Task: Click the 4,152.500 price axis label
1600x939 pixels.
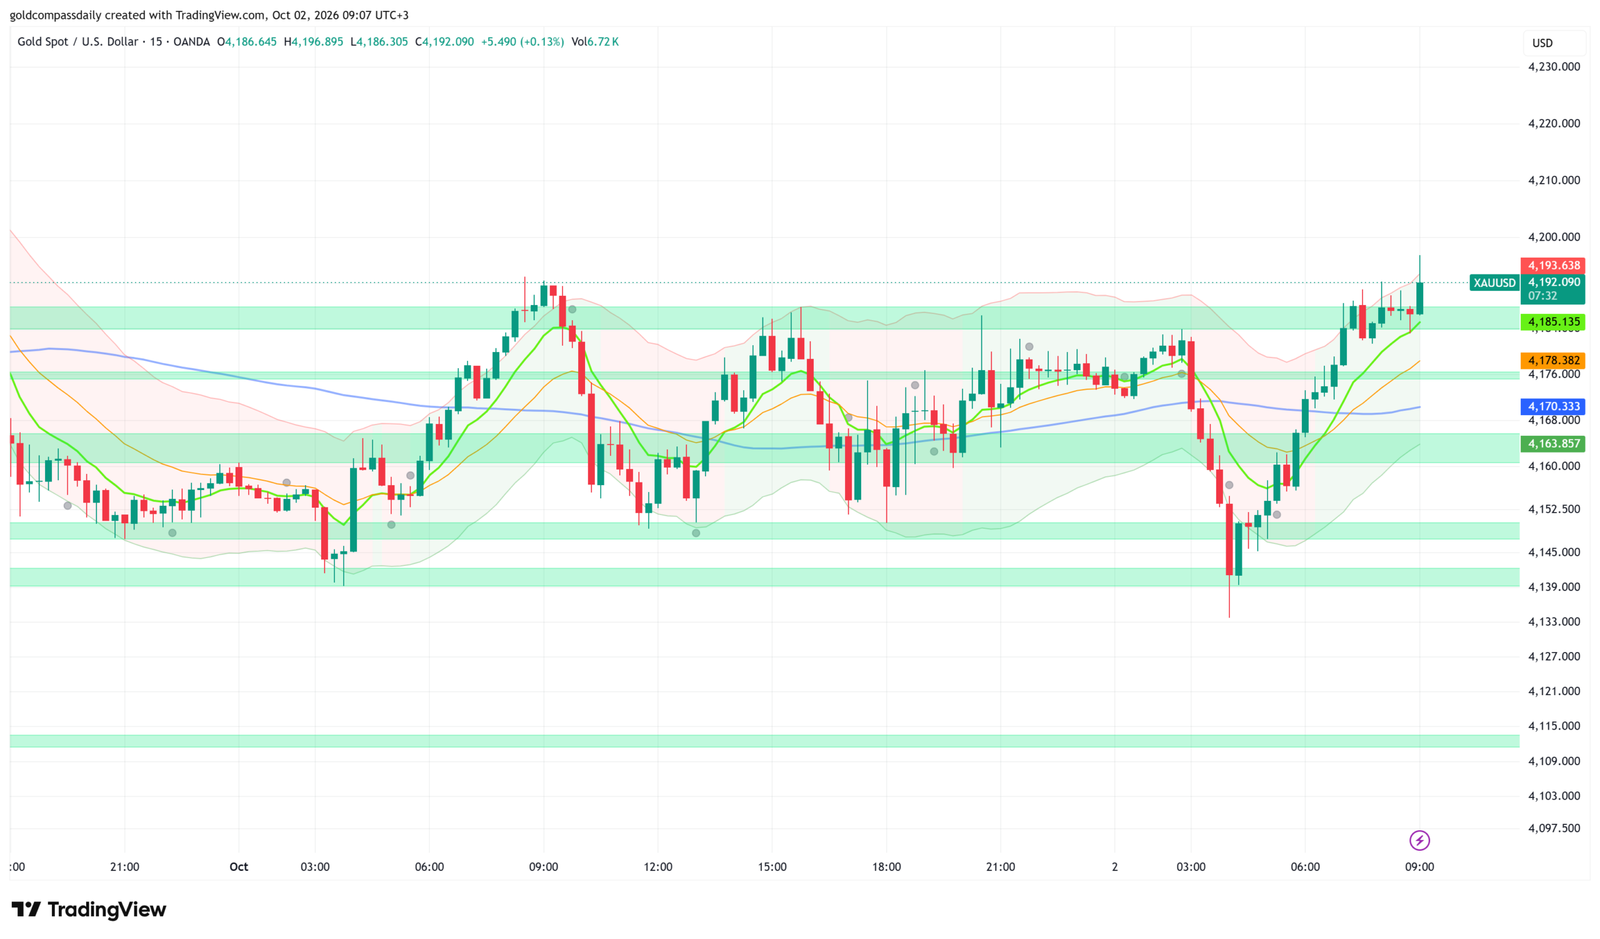Action: click(1554, 509)
